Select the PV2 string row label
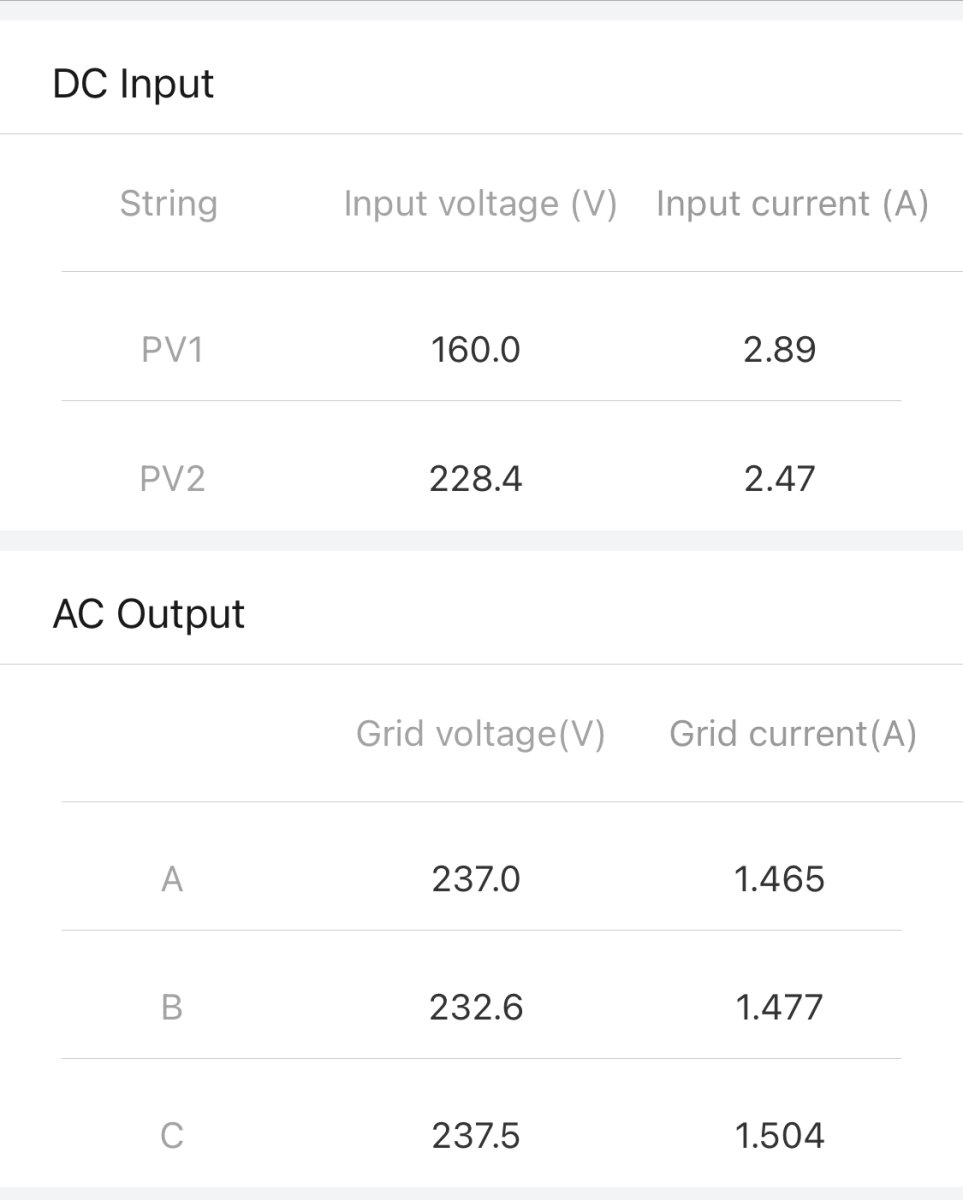 coord(172,479)
